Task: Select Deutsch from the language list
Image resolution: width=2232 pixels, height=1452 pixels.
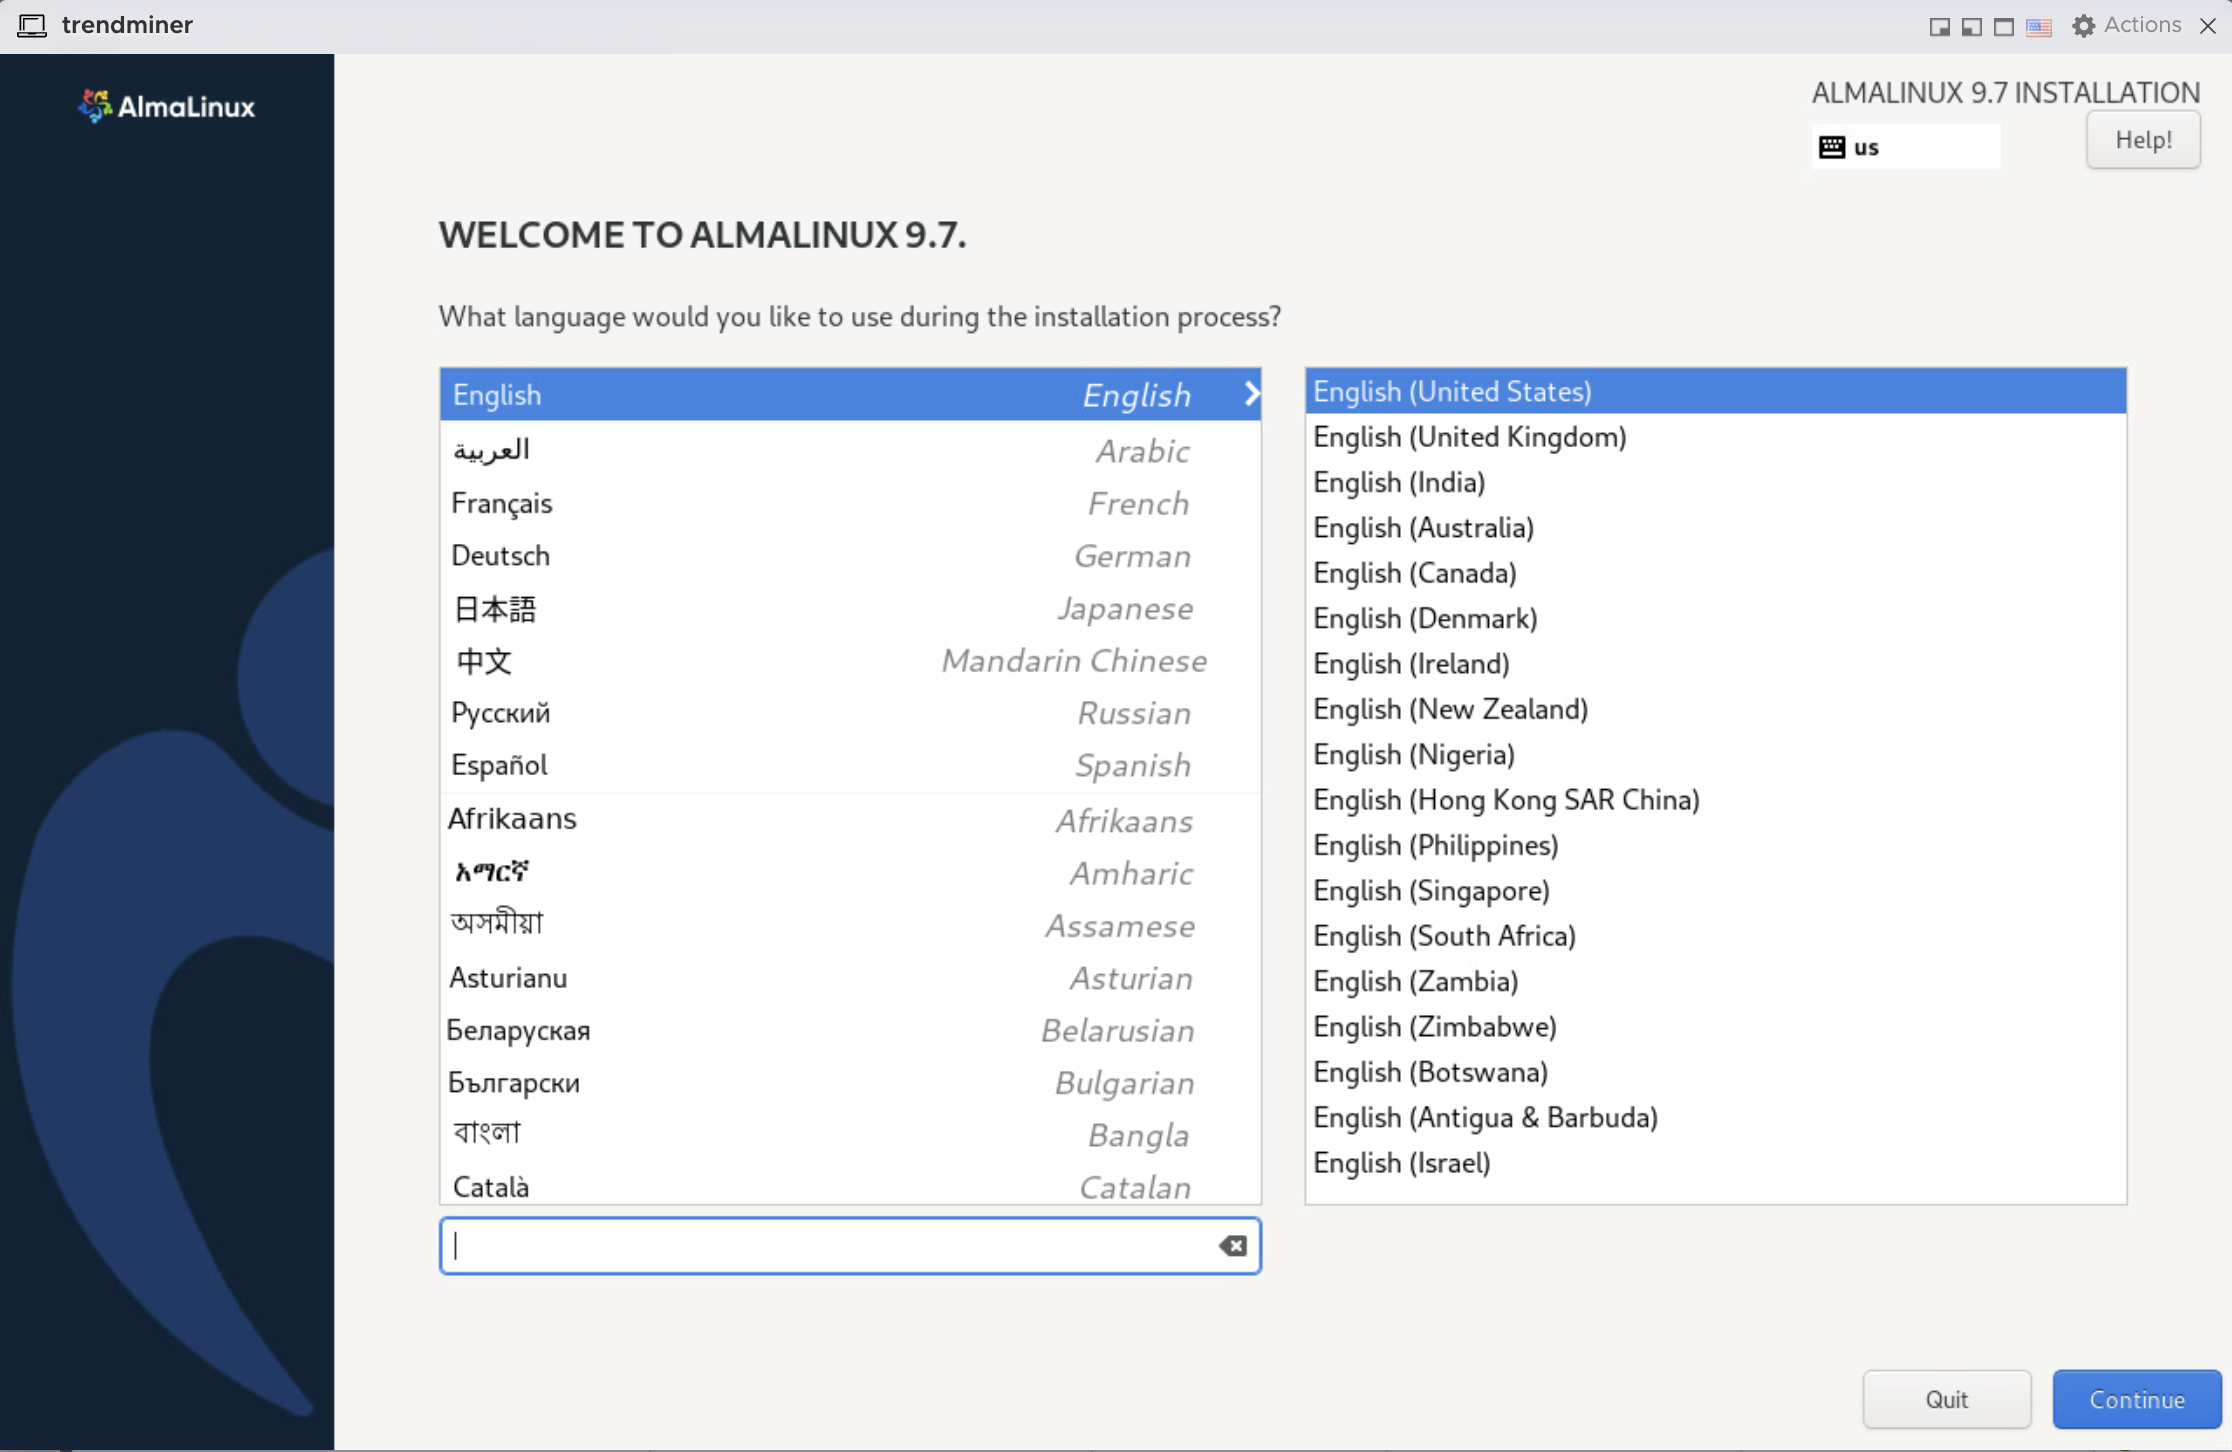Action: pos(850,555)
